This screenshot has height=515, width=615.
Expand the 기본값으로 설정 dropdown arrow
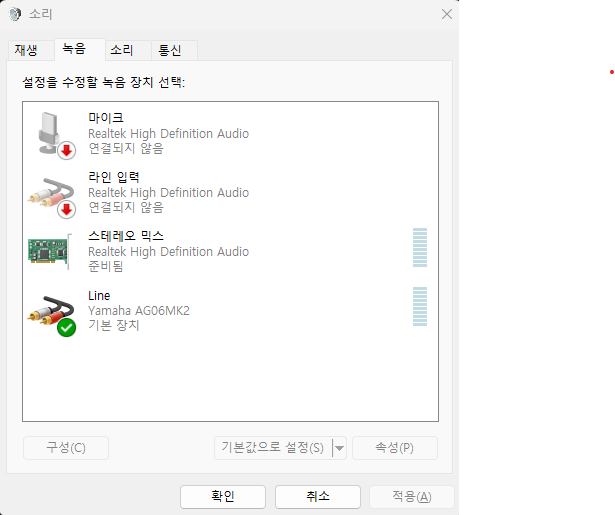[x=339, y=448]
